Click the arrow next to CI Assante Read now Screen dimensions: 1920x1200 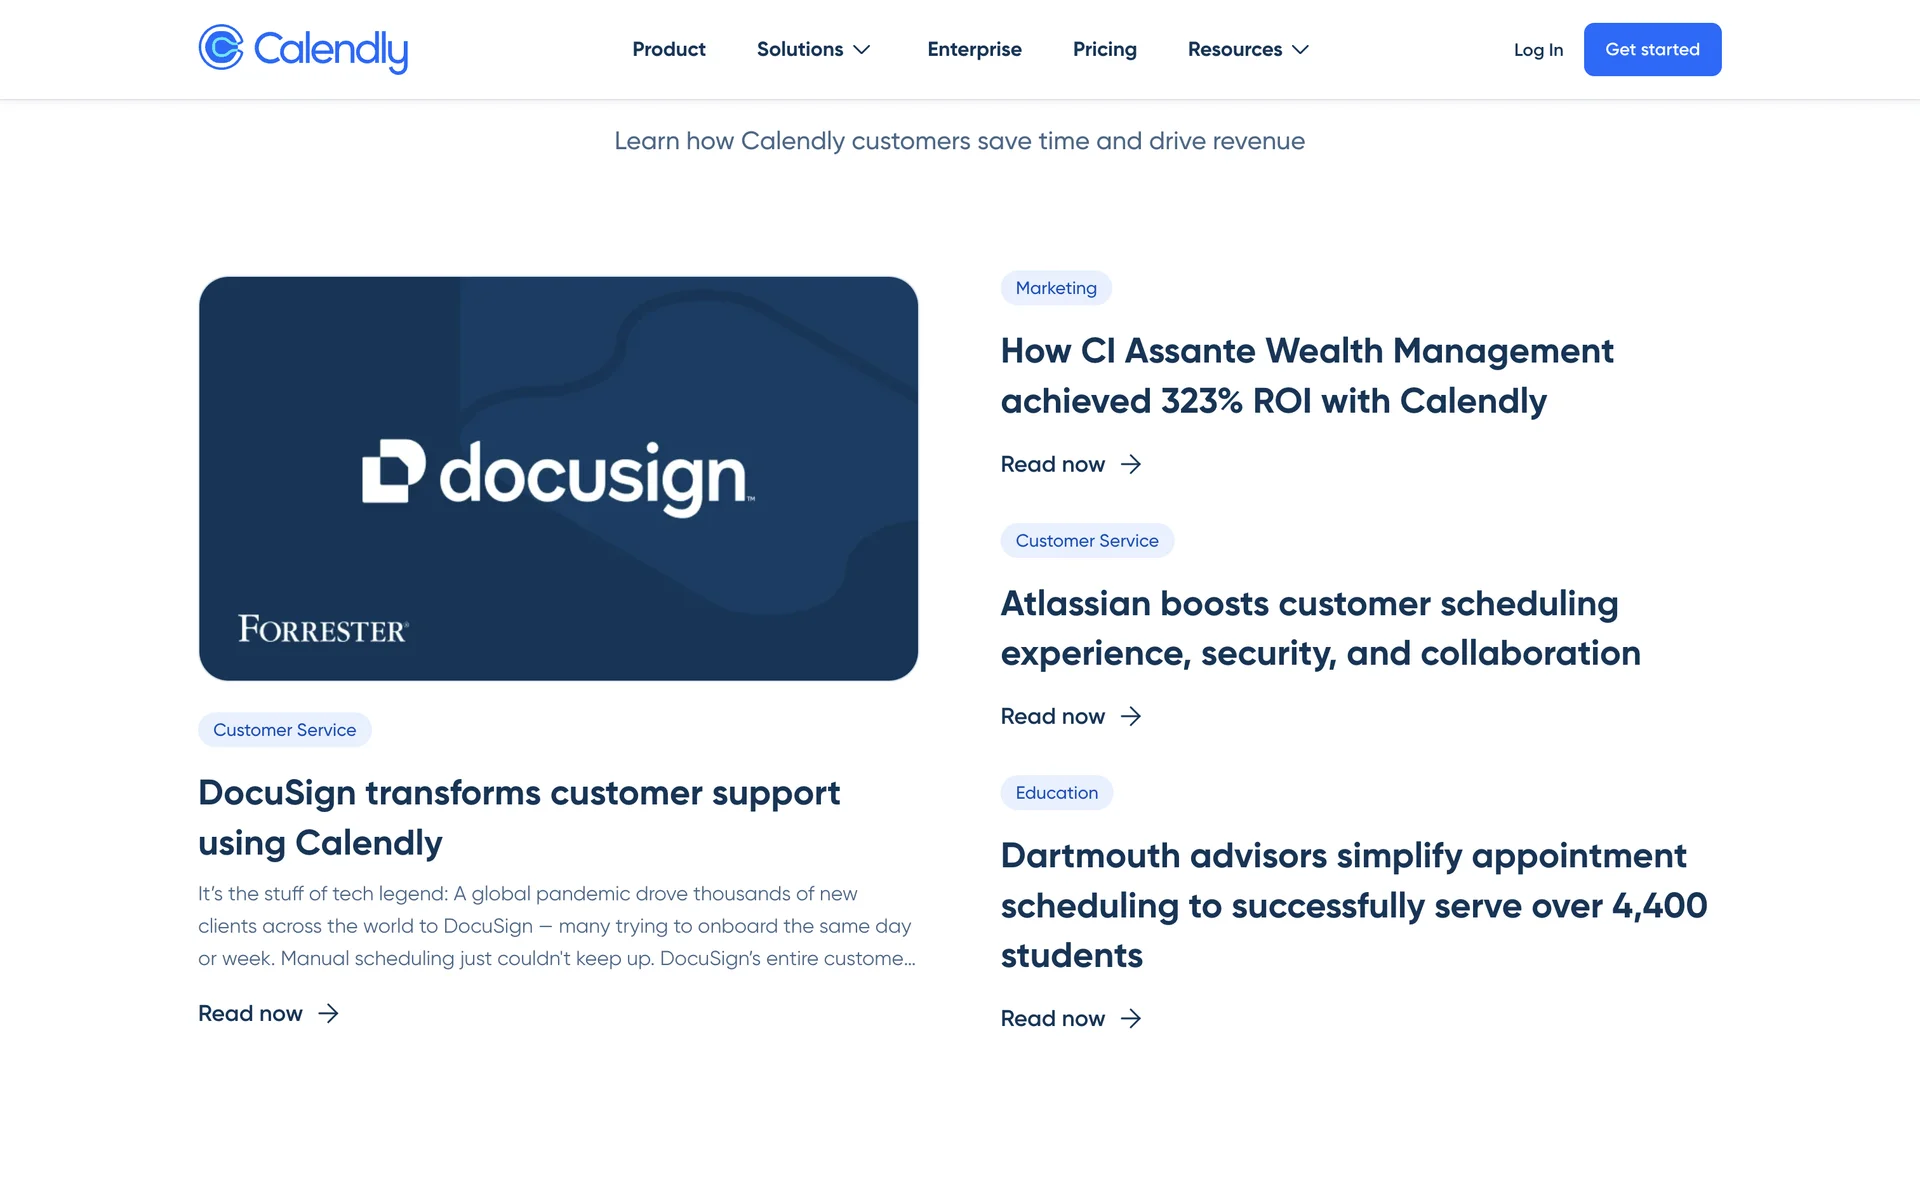pos(1131,464)
